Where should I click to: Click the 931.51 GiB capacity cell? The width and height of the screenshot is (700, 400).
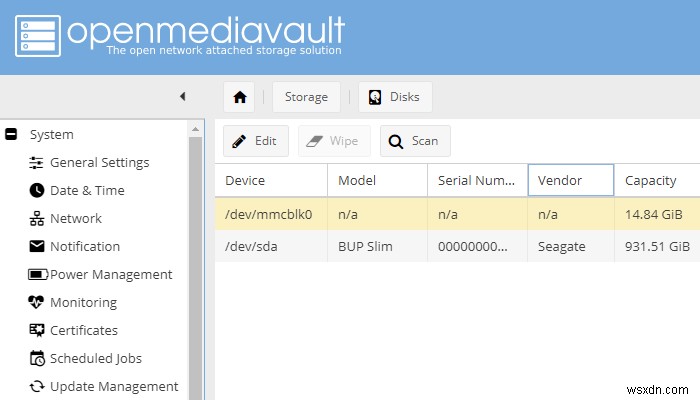657,246
